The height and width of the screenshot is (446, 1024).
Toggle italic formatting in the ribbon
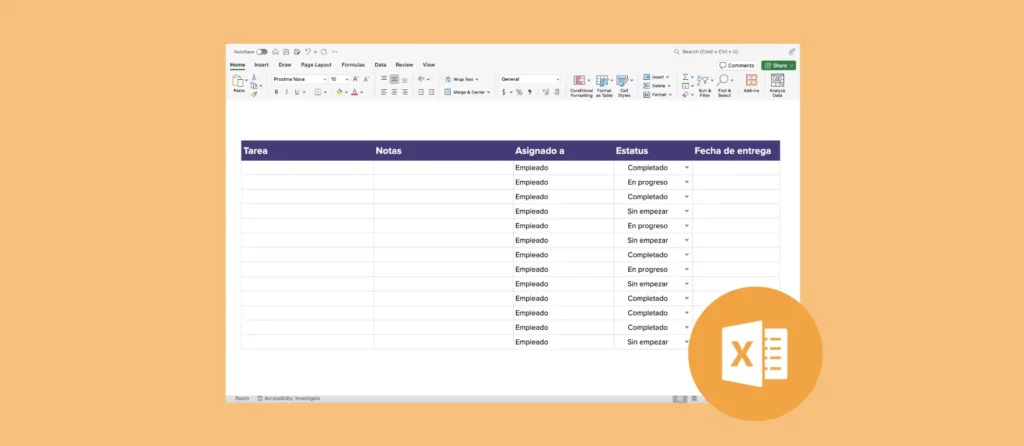coord(287,92)
